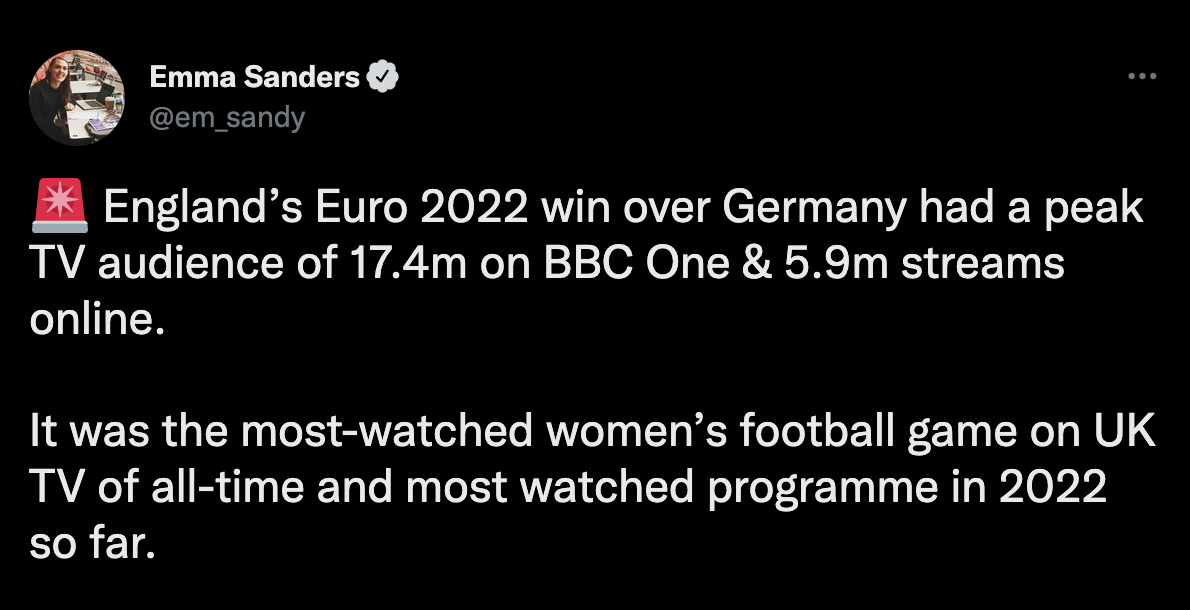Open Emma Sanders' profile picture

77,97
